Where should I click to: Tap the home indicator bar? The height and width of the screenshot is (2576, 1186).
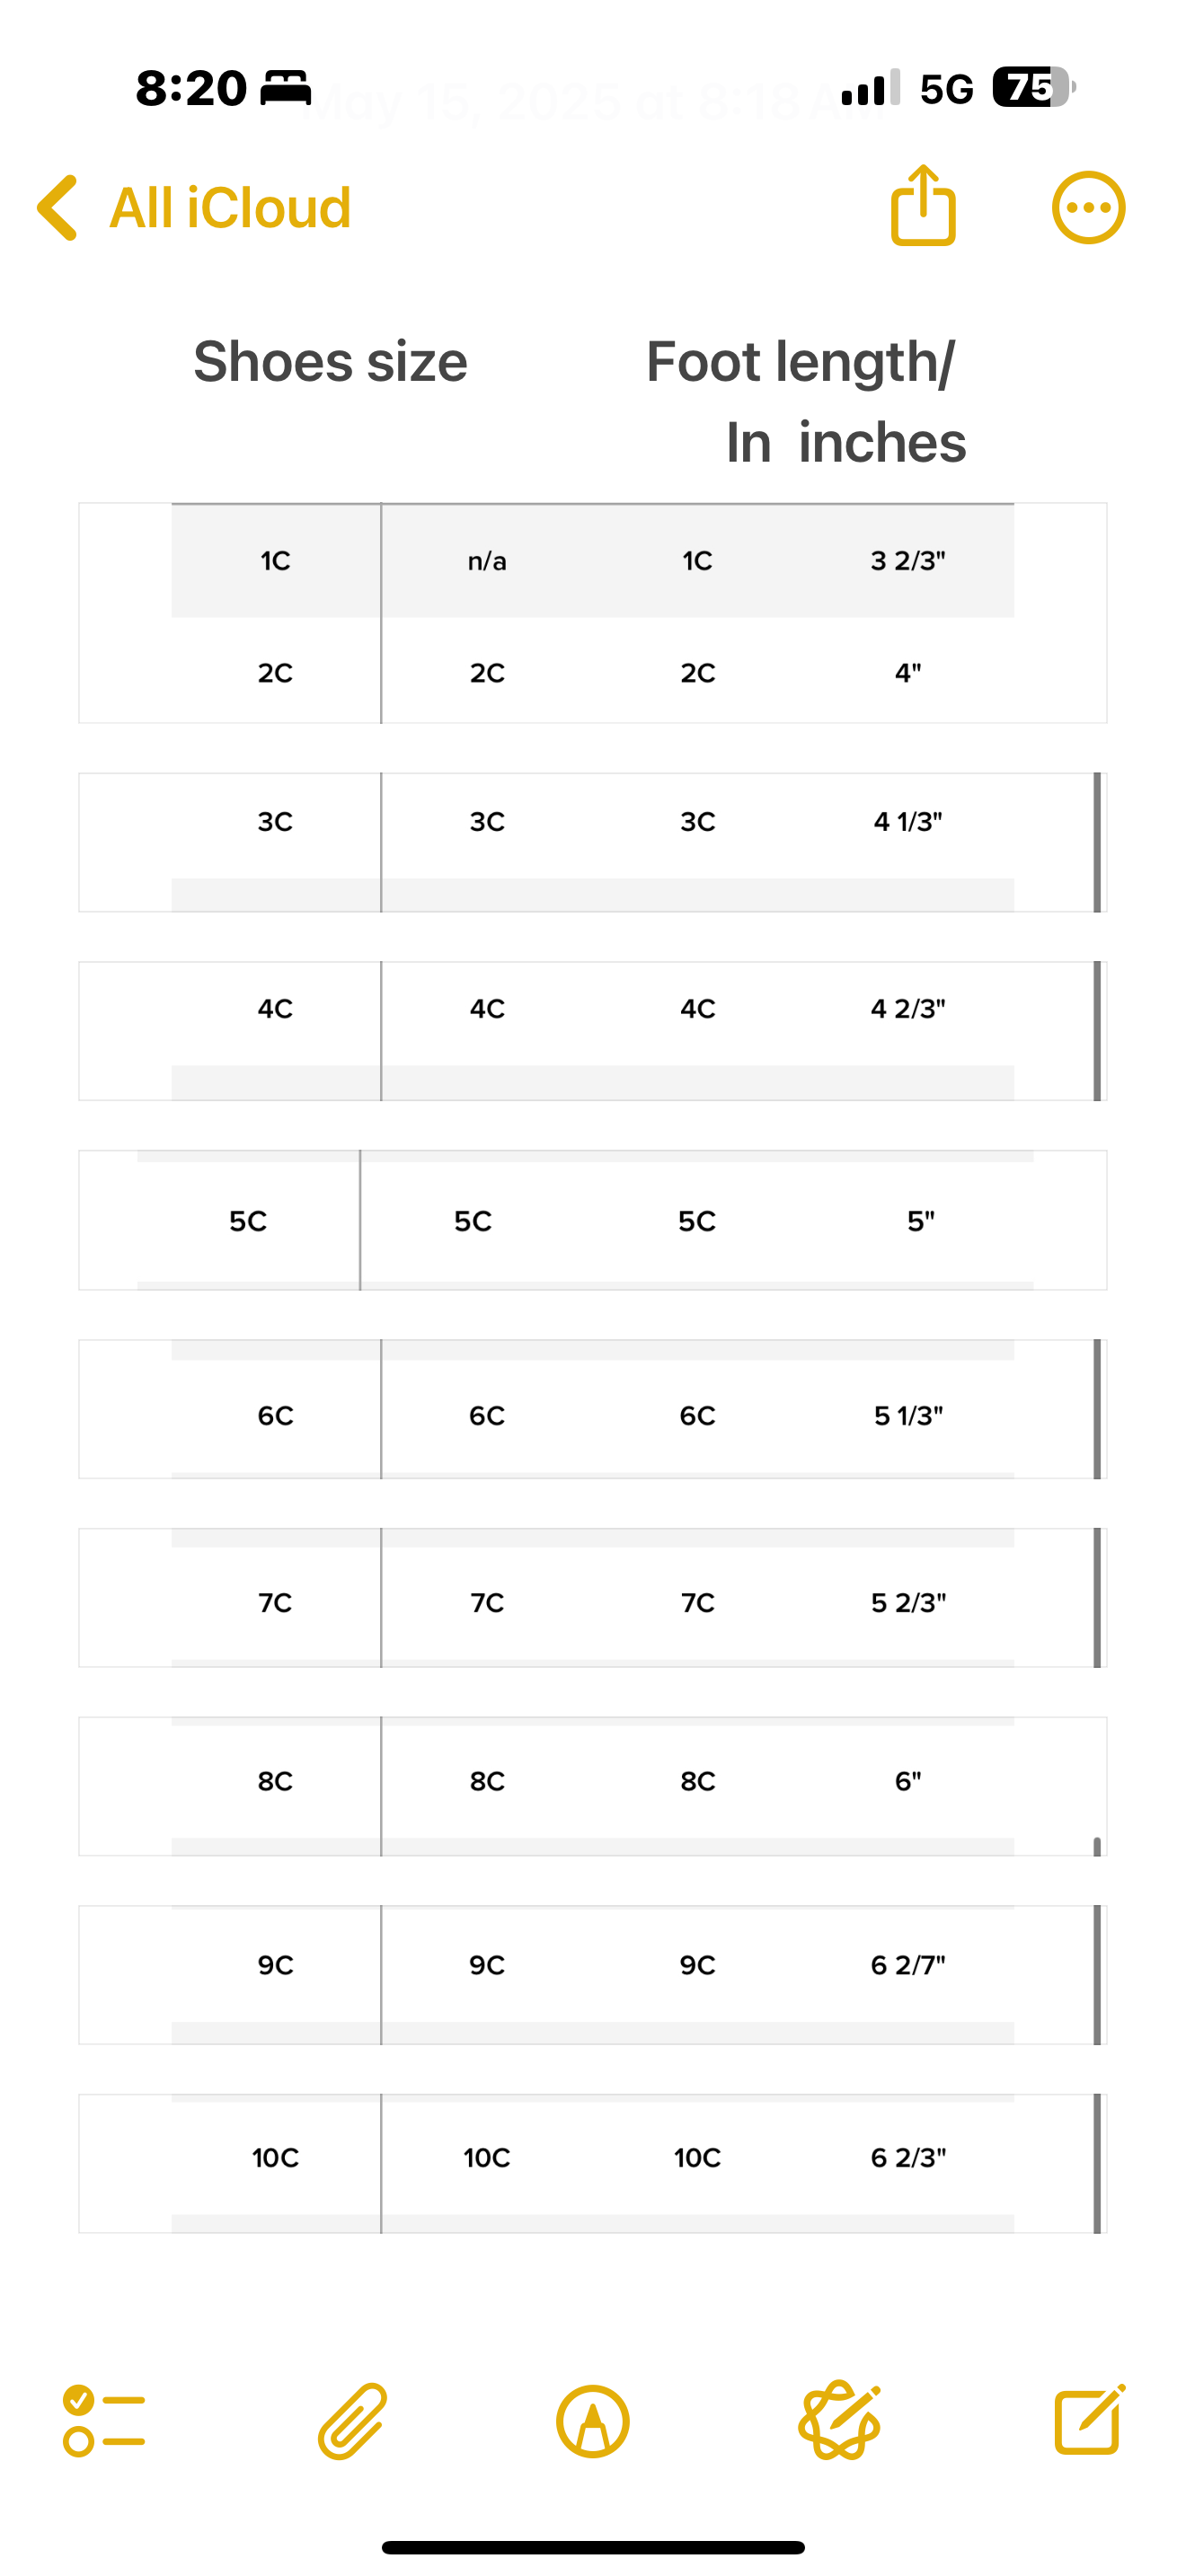[x=593, y=2547]
